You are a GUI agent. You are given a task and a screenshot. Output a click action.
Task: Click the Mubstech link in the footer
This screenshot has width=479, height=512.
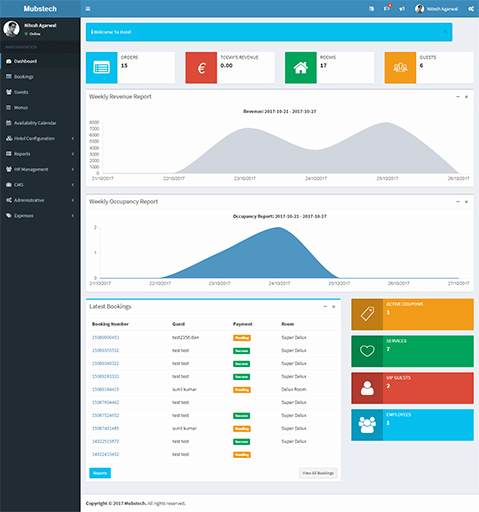[135, 503]
